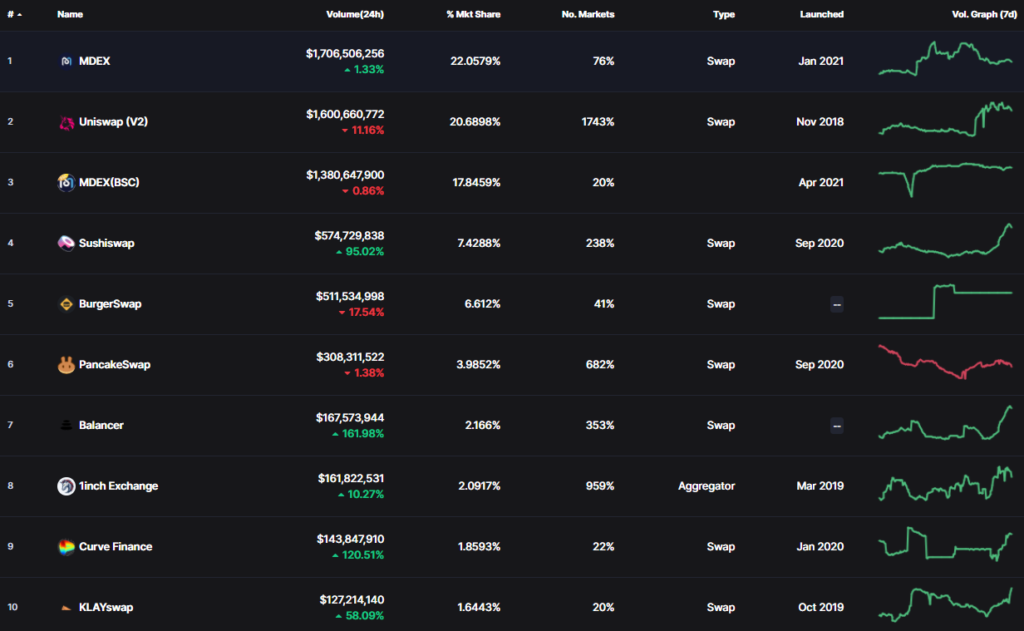Click Balancer 7-day volume graph

[946, 423]
